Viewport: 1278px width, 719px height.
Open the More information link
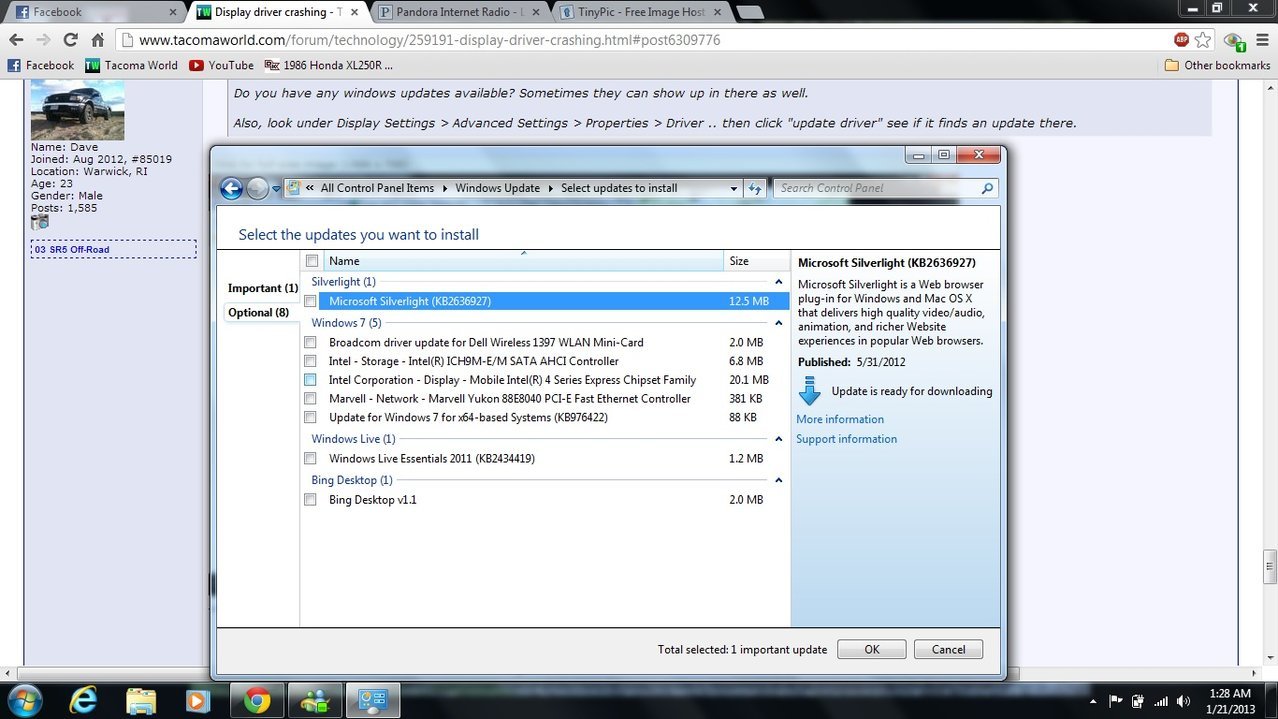click(x=840, y=419)
